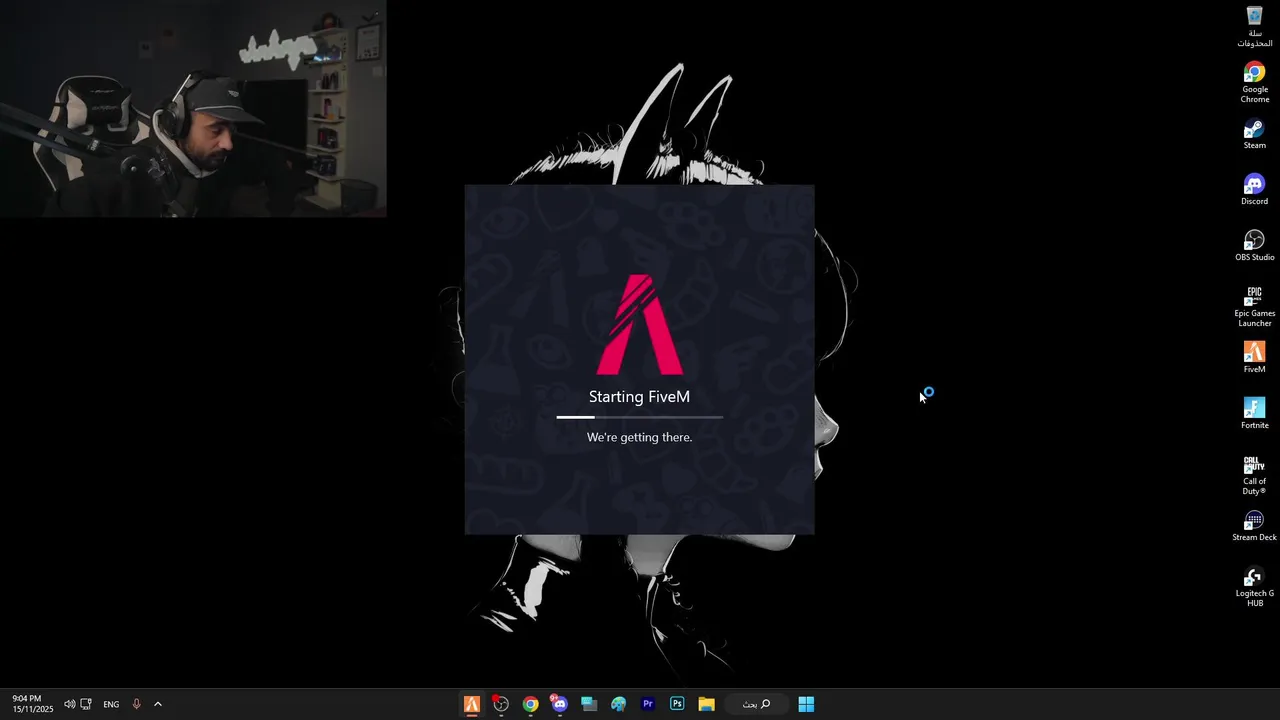
Task: Click the red microphone tray icon
Action: pyautogui.click(x=137, y=704)
